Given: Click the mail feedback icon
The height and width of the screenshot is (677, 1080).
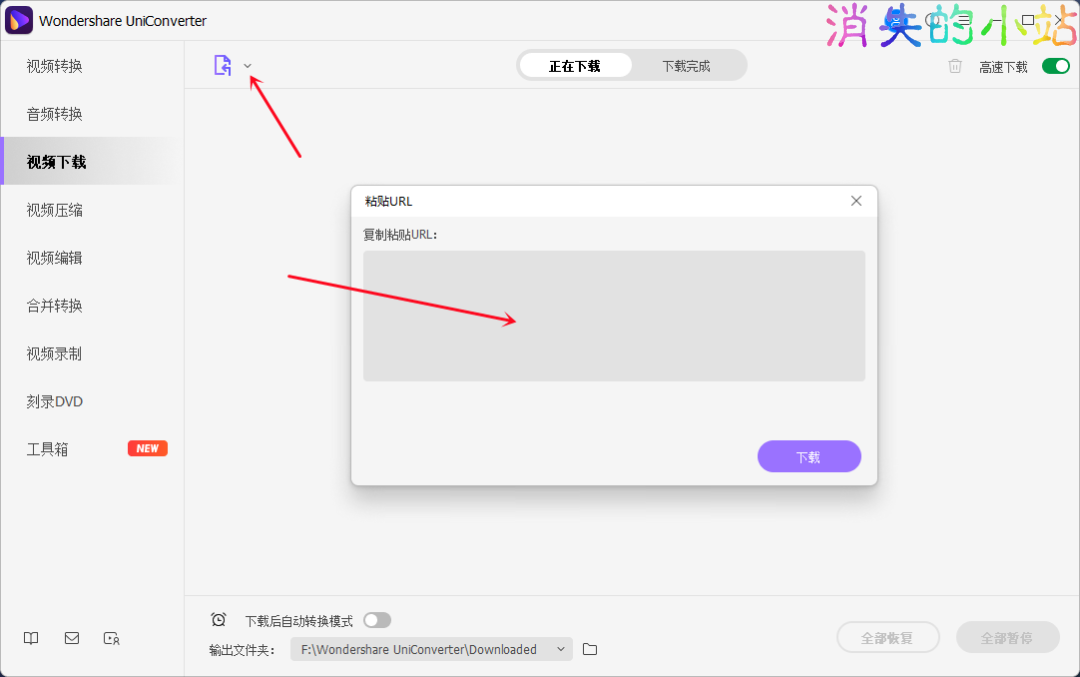Looking at the screenshot, I should 71,638.
